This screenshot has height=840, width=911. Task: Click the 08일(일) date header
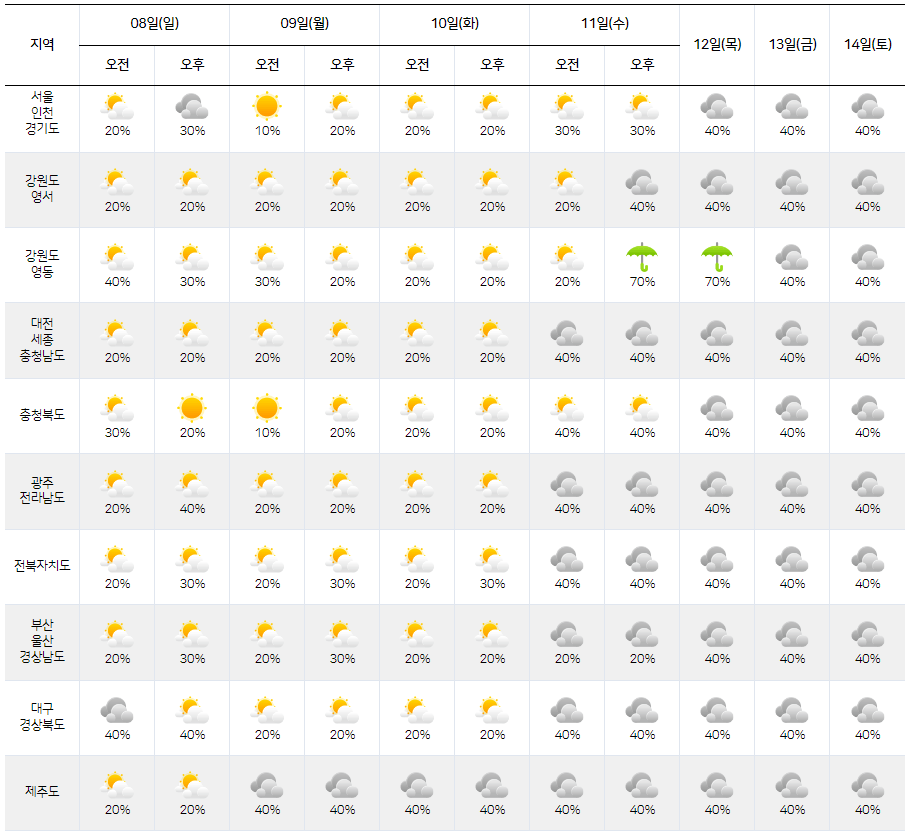coord(155,23)
